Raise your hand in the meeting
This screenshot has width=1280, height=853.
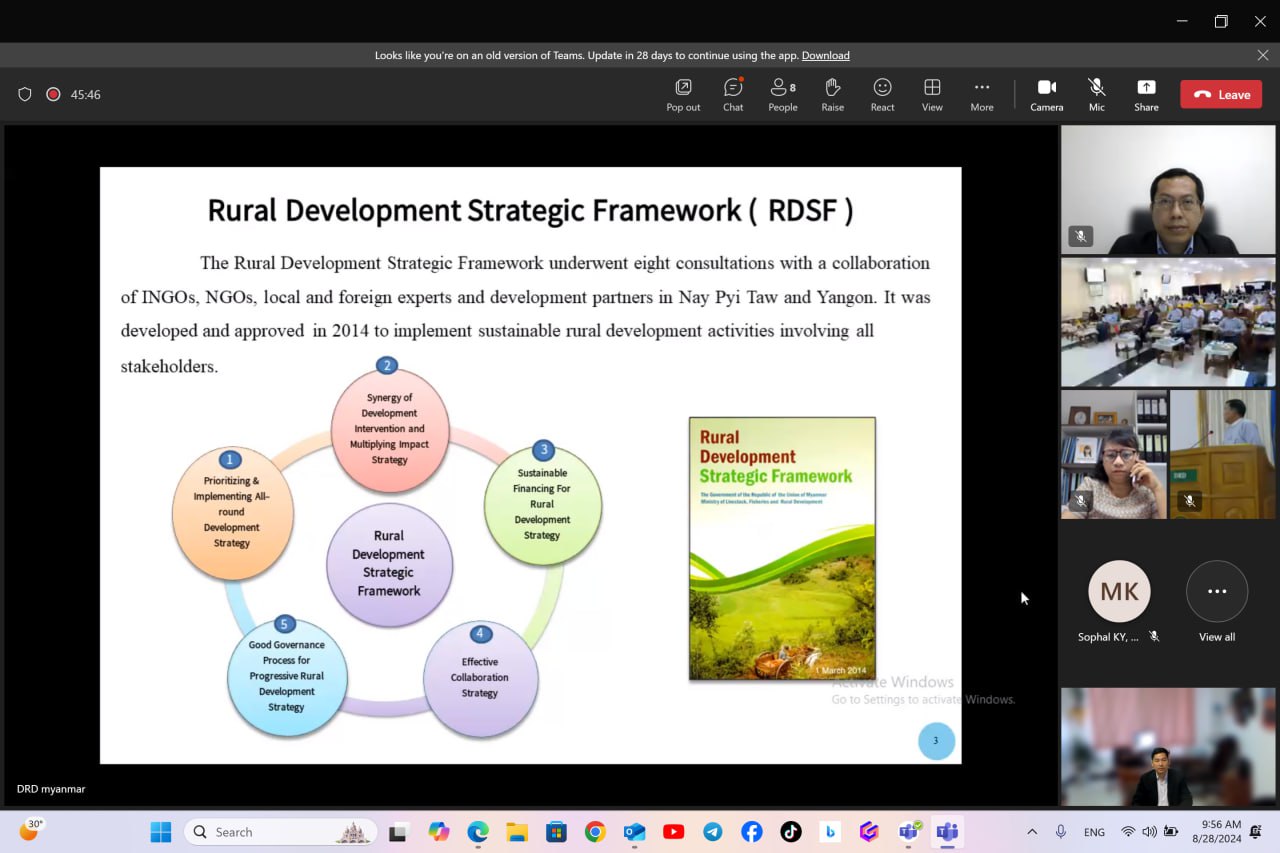pos(832,94)
